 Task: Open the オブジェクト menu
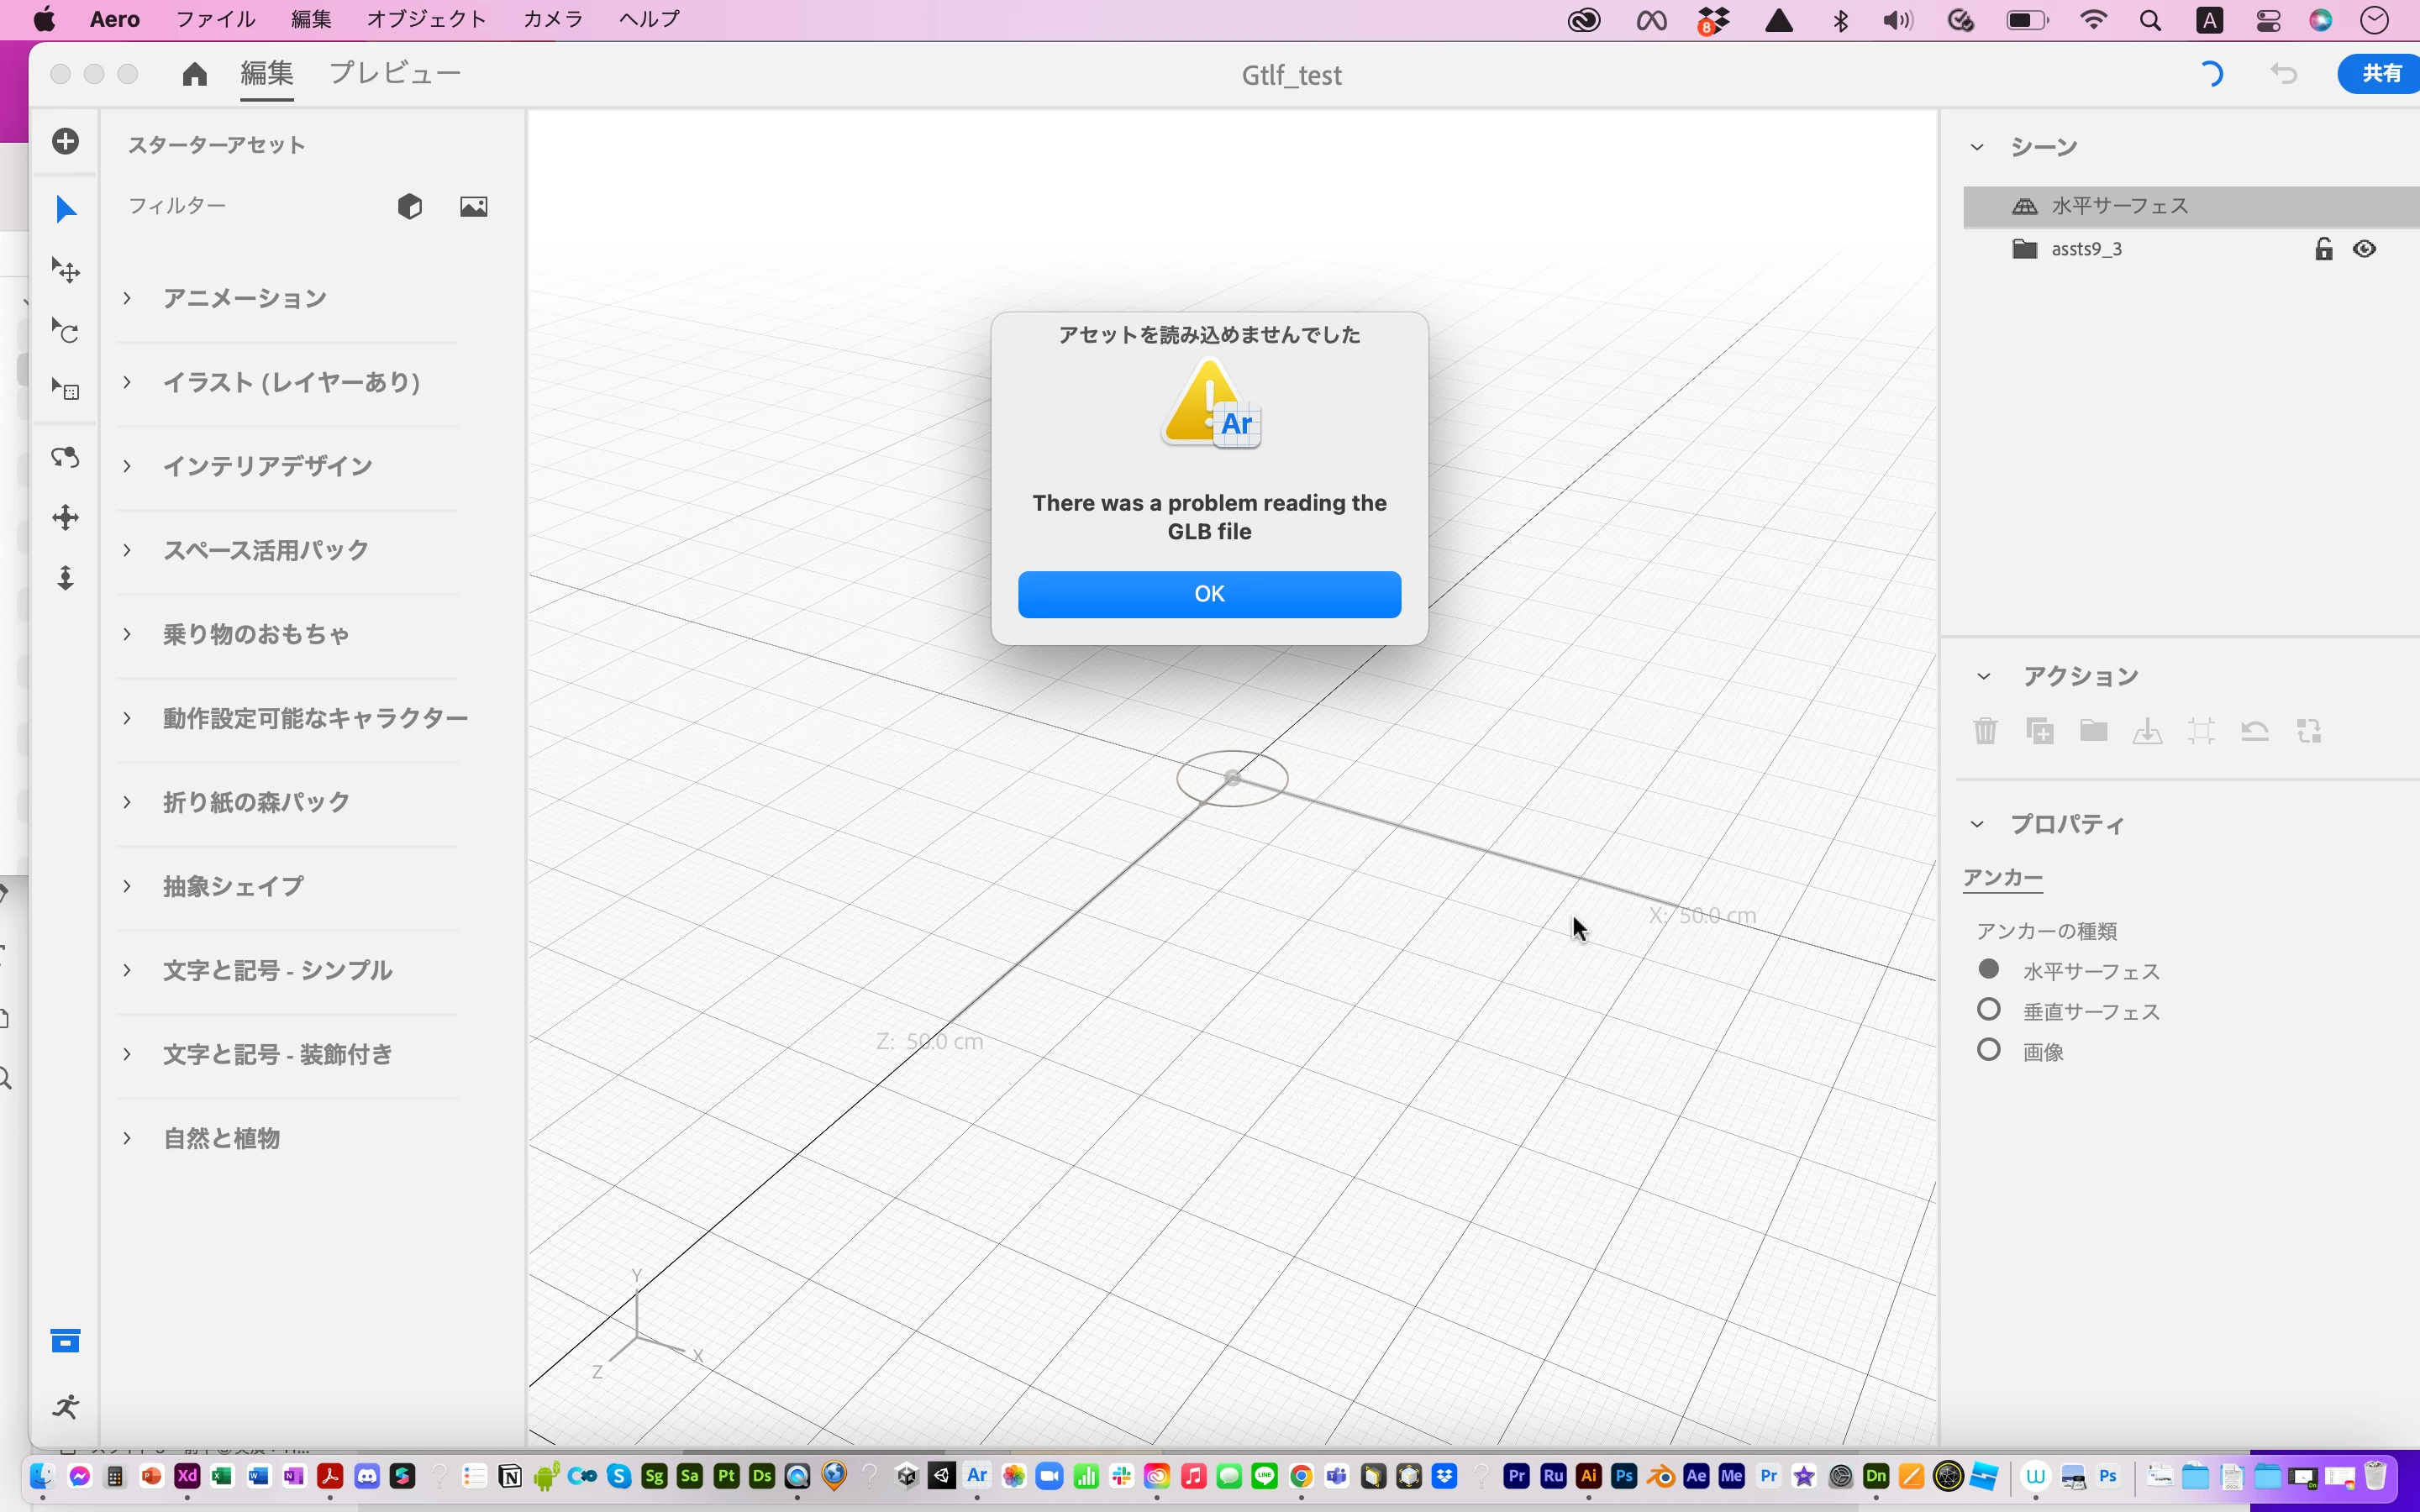pos(426,19)
